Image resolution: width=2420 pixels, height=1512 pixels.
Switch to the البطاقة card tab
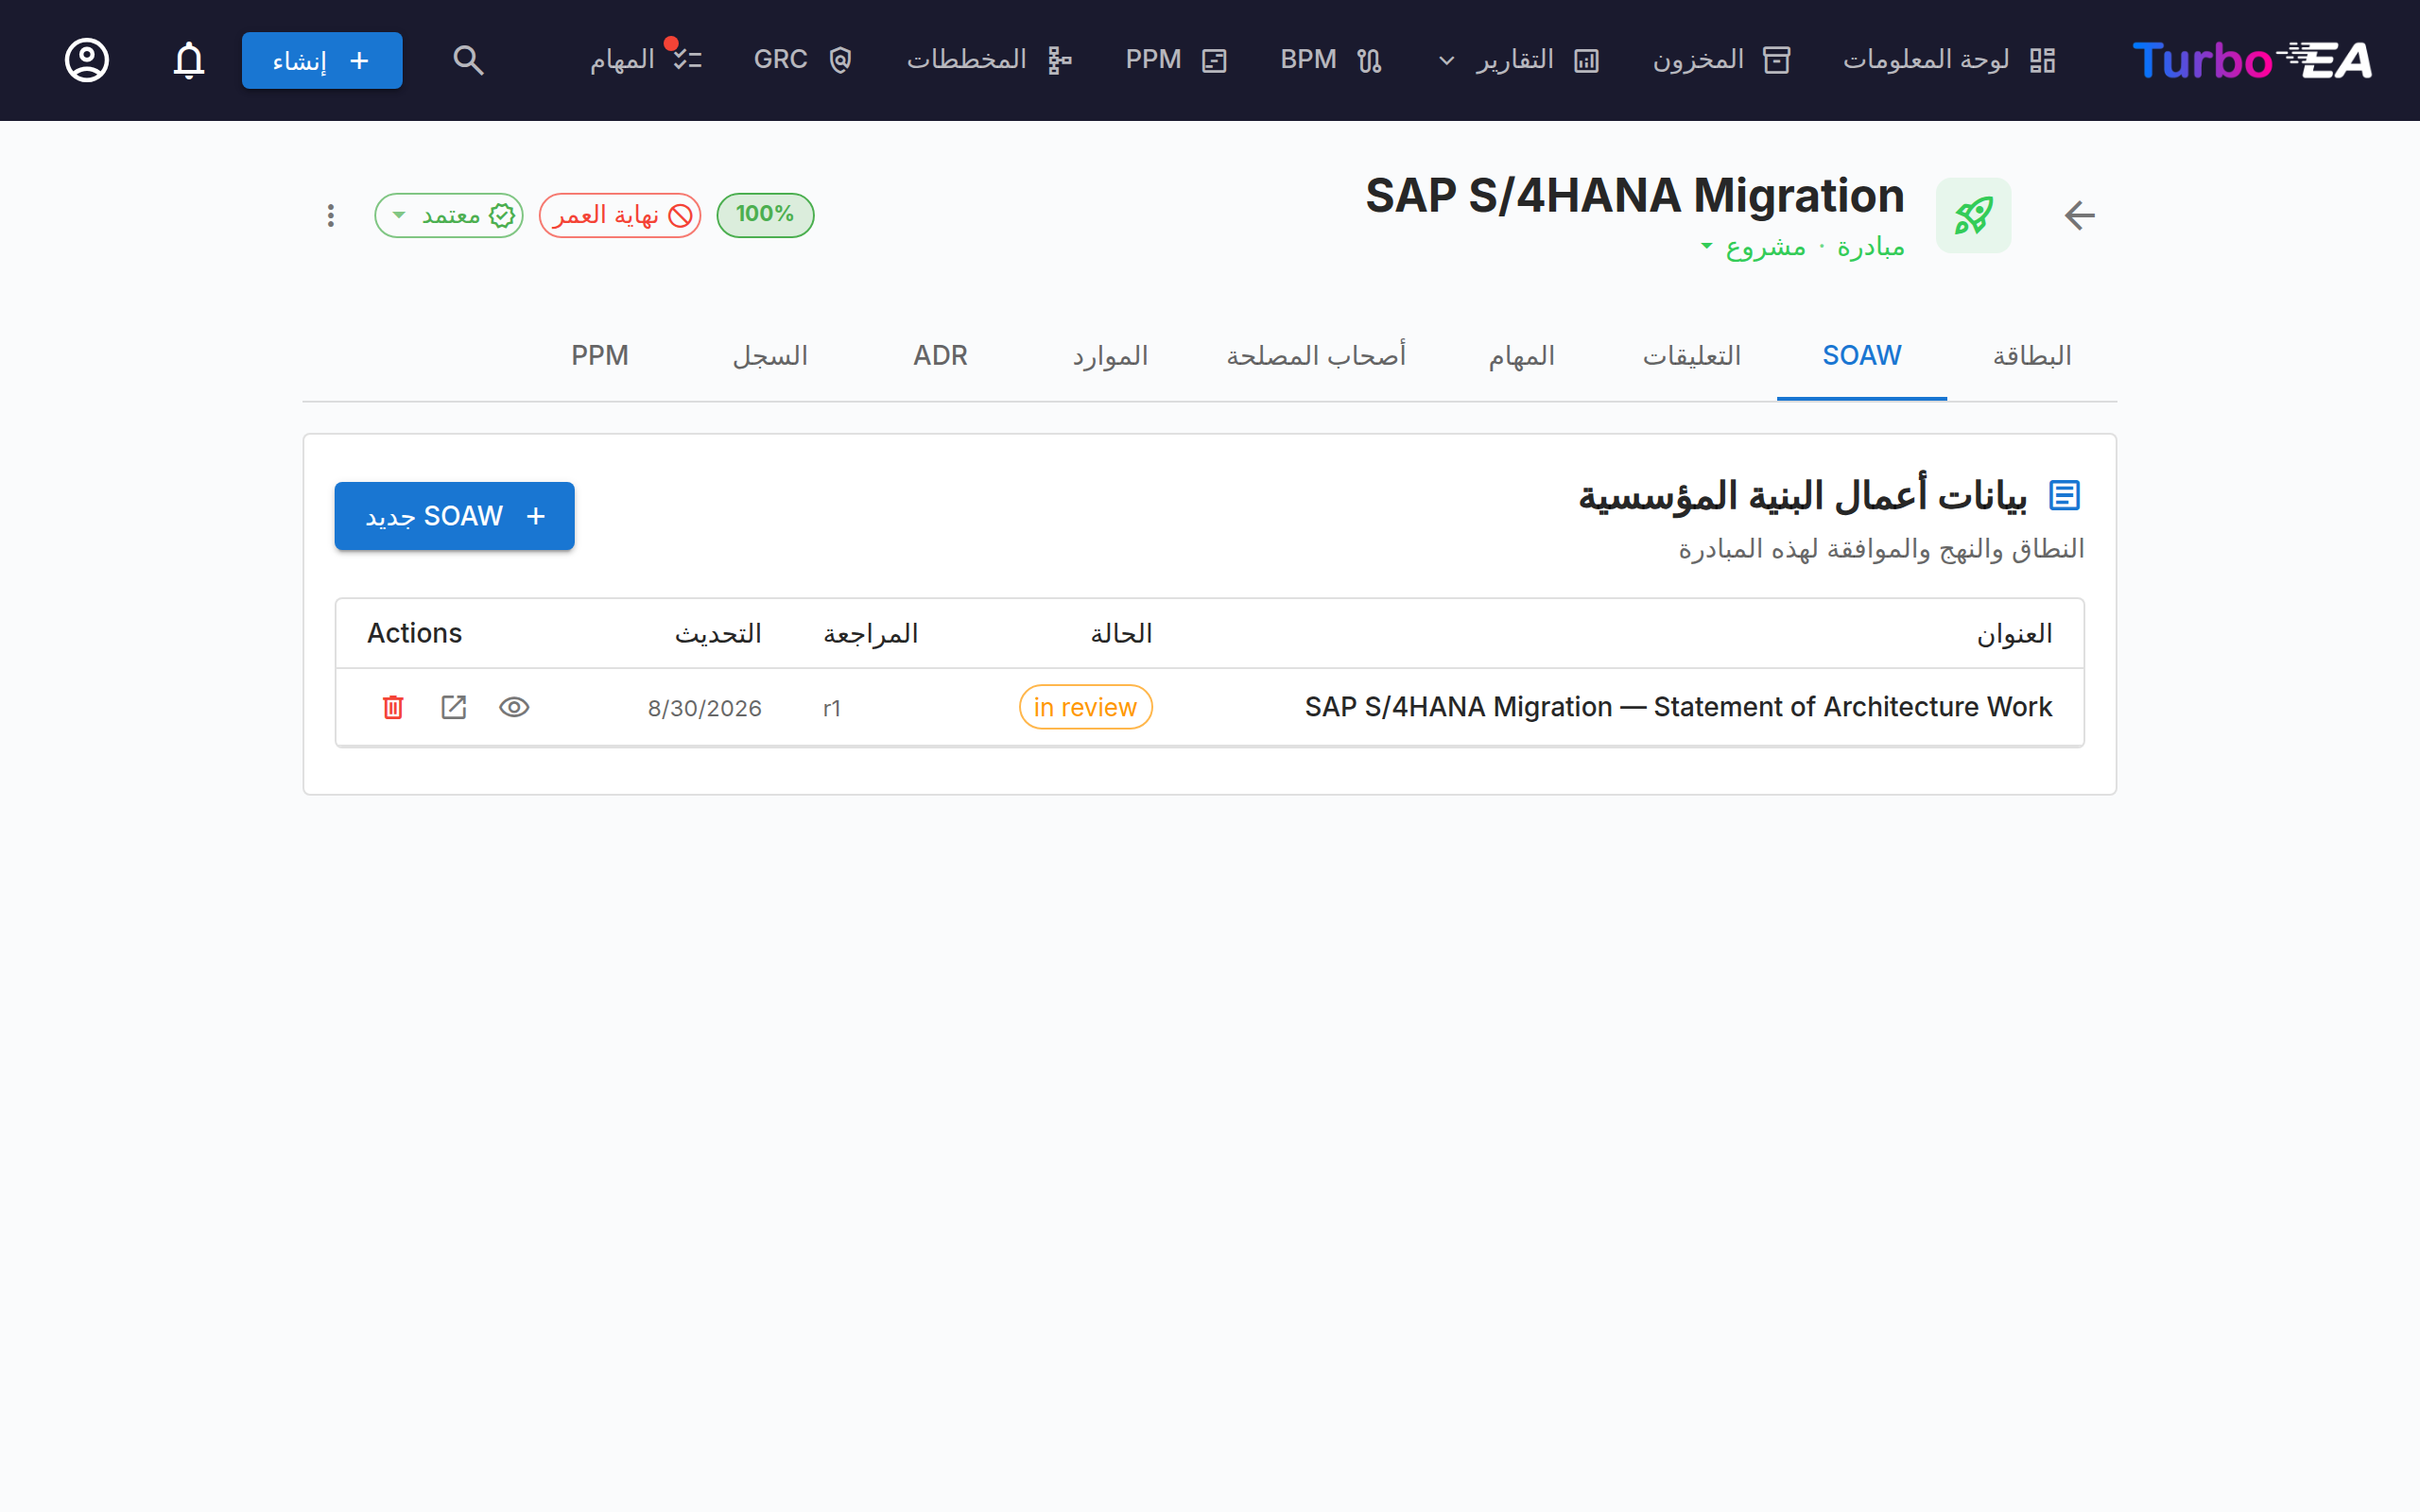[2031, 356]
